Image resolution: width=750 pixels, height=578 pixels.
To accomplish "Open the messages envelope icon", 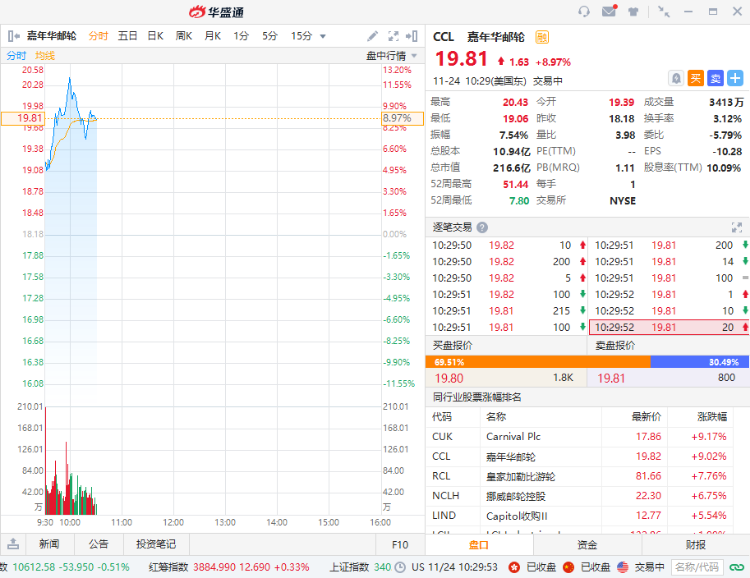I will 609,12.
